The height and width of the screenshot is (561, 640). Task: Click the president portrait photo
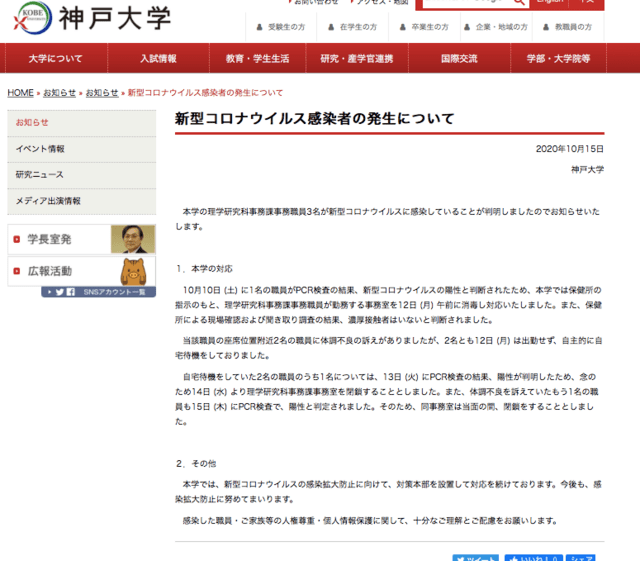click(133, 239)
